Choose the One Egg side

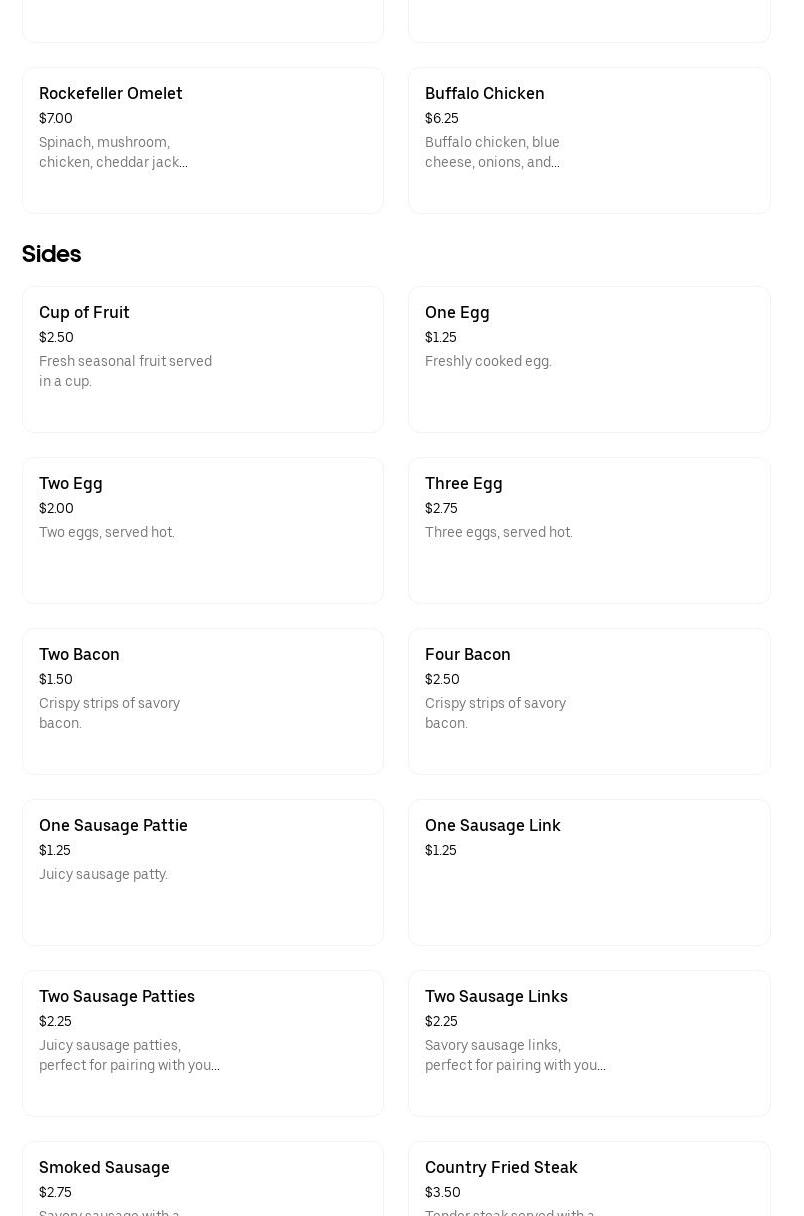tap(588, 358)
